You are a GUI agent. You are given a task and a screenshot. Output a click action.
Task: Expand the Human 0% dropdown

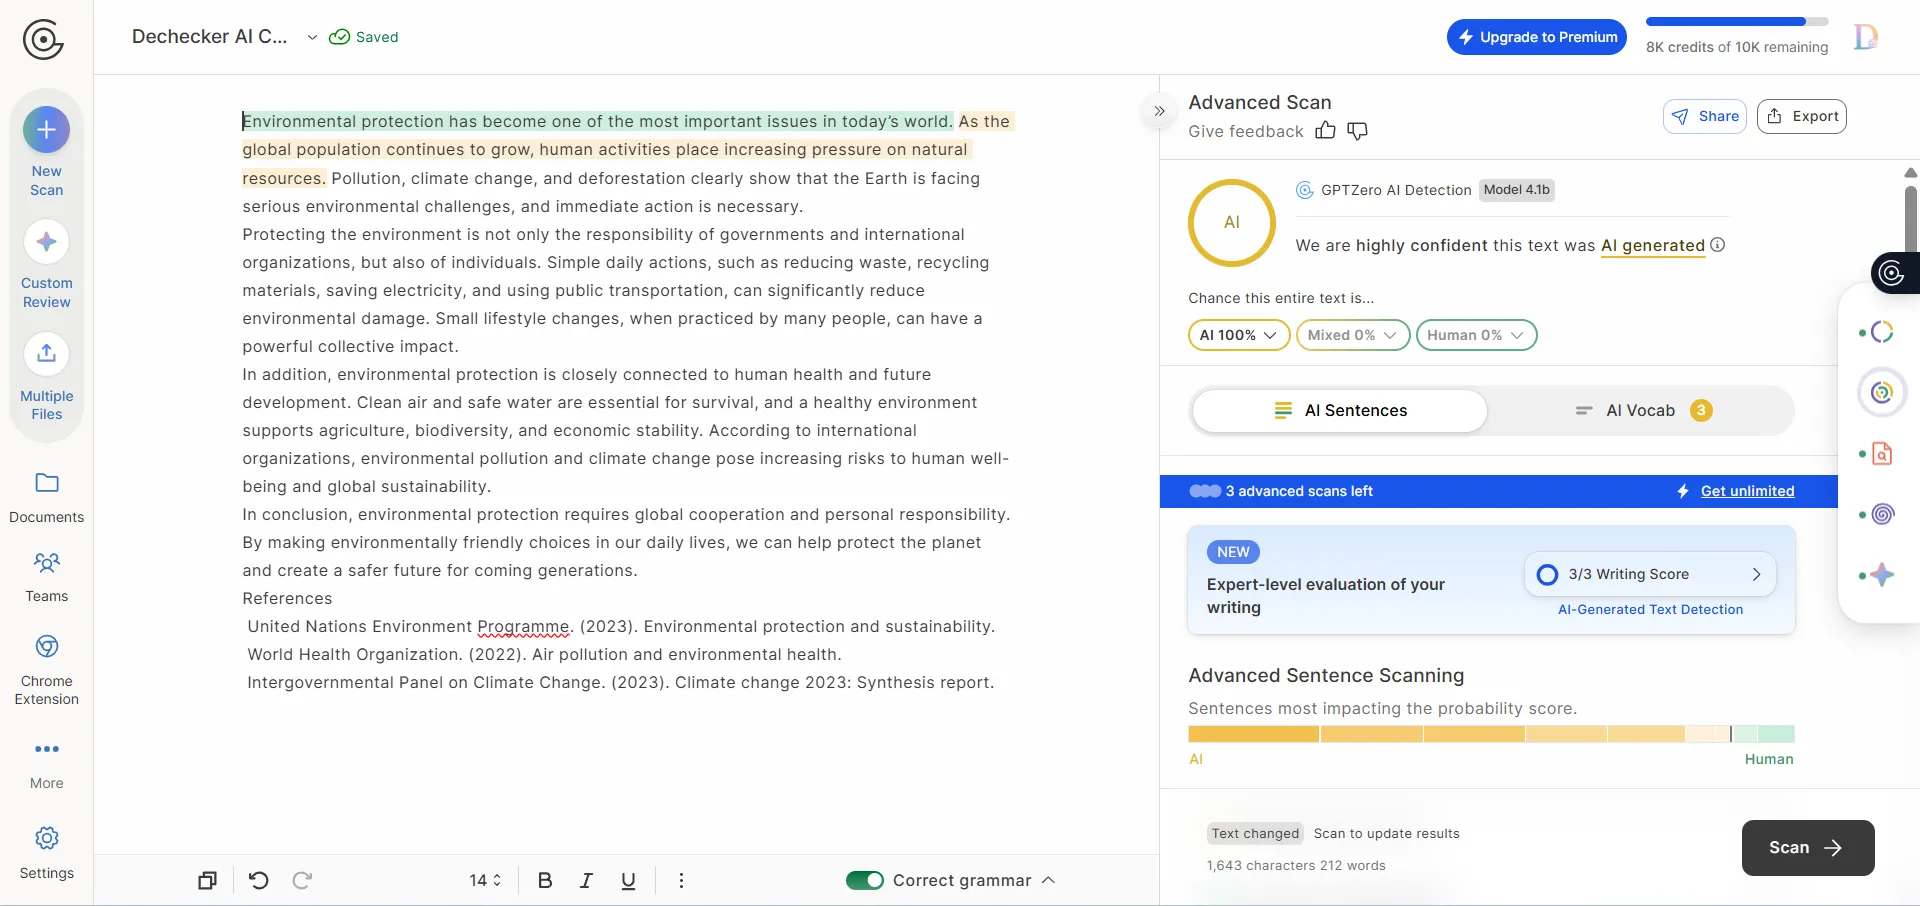point(1476,335)
